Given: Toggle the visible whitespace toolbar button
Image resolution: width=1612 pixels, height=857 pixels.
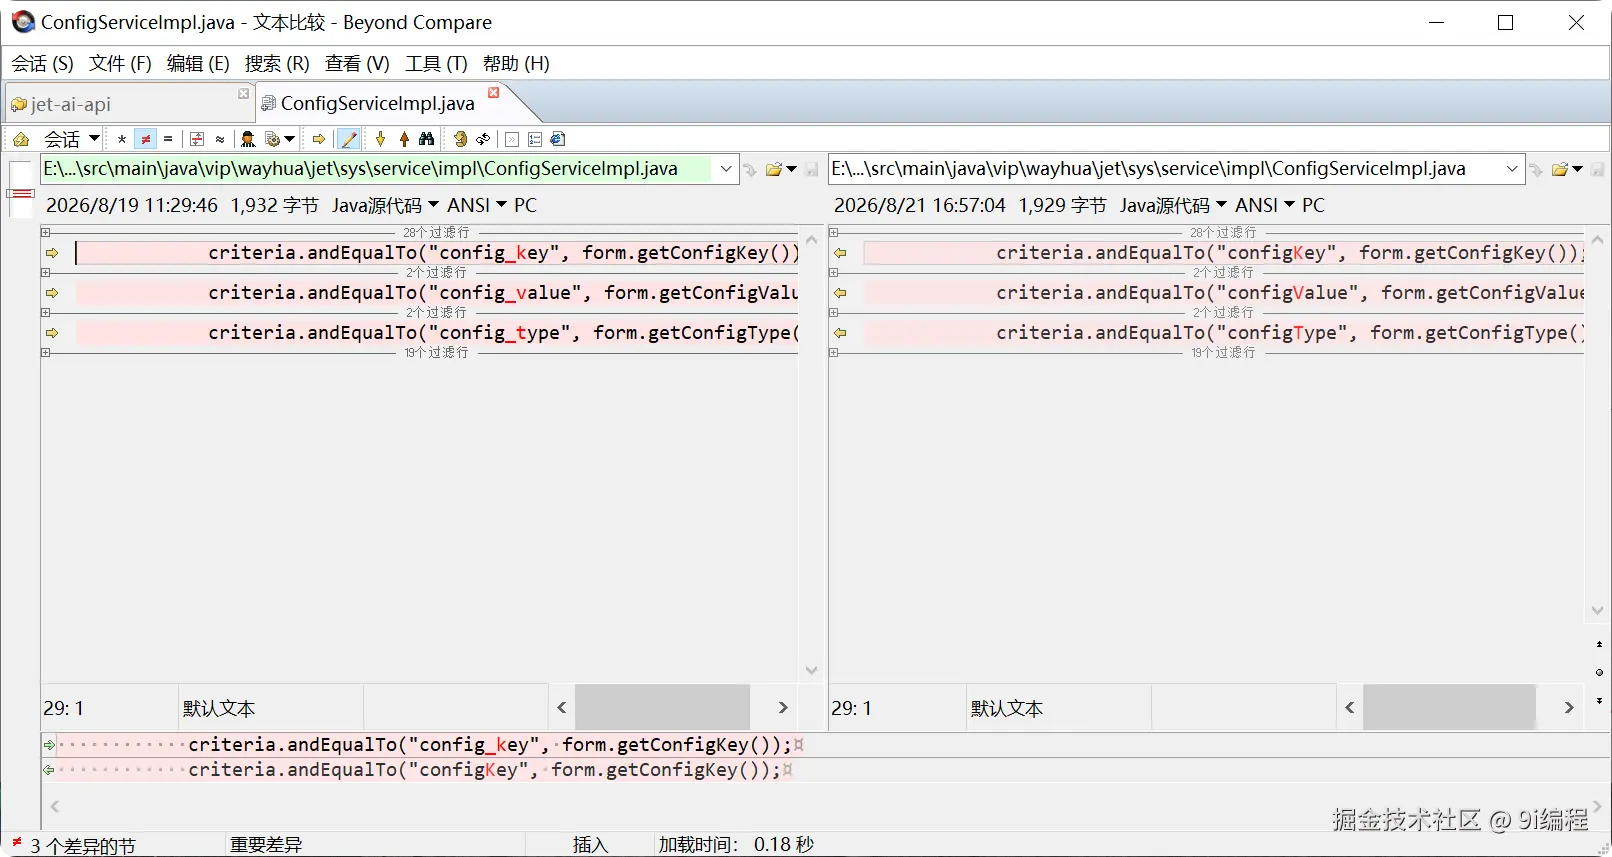Looking at the screenshot, I should click(x=512, y=139).
